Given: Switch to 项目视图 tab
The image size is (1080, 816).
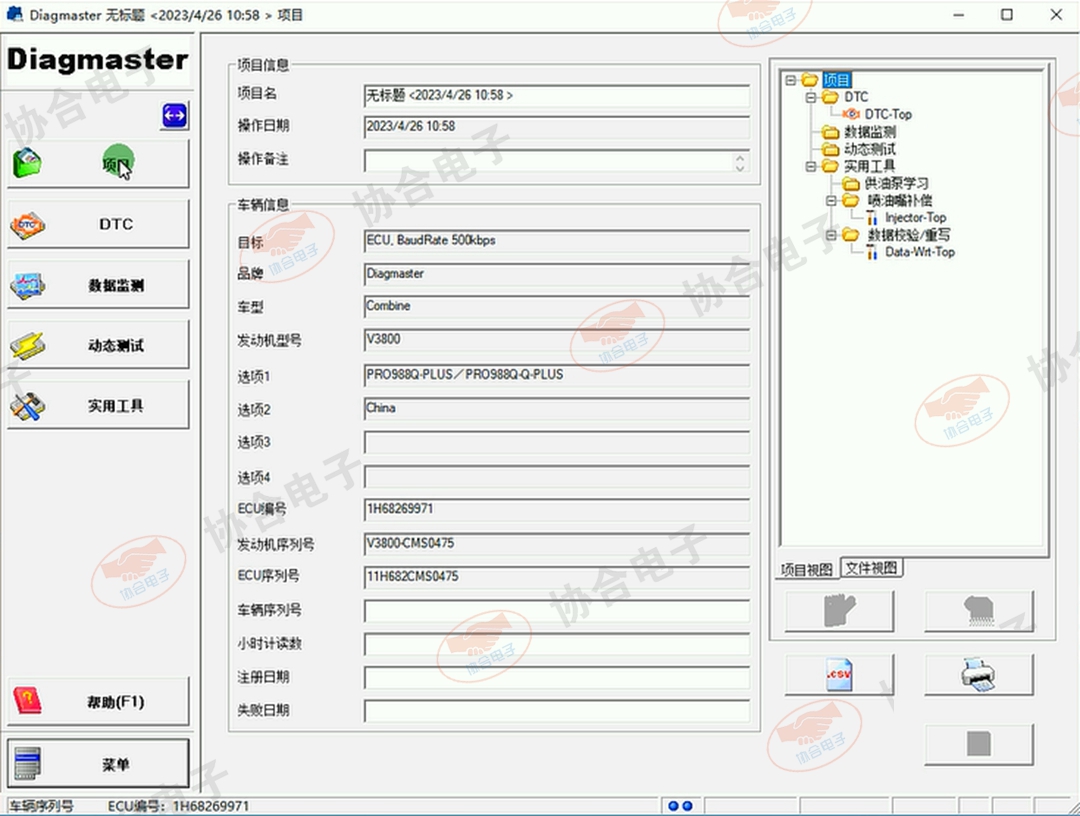Looking at the screenshot, I should tap(807, 569).
